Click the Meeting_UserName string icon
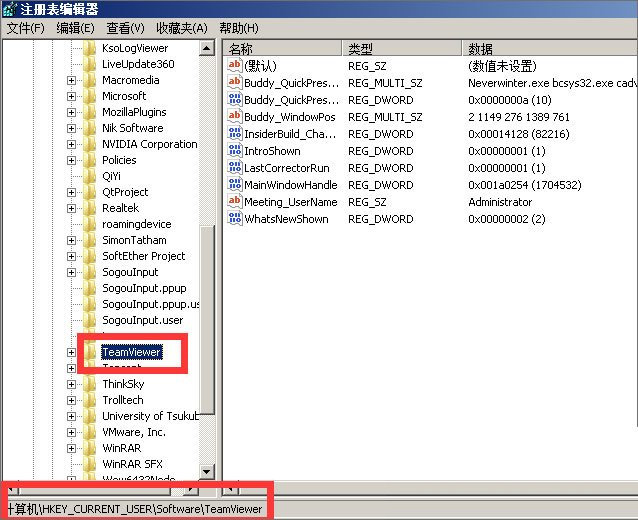 point(235,201)
